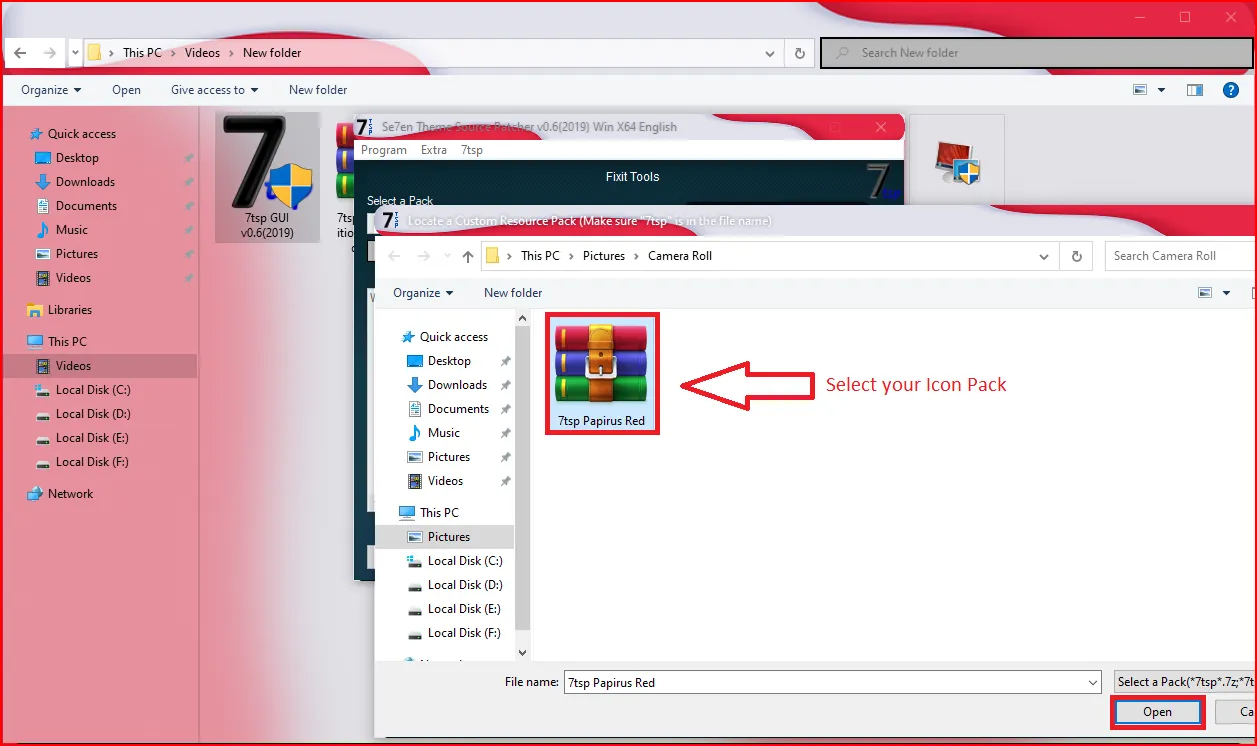Click the back arrow in the Explorer window

20,53
